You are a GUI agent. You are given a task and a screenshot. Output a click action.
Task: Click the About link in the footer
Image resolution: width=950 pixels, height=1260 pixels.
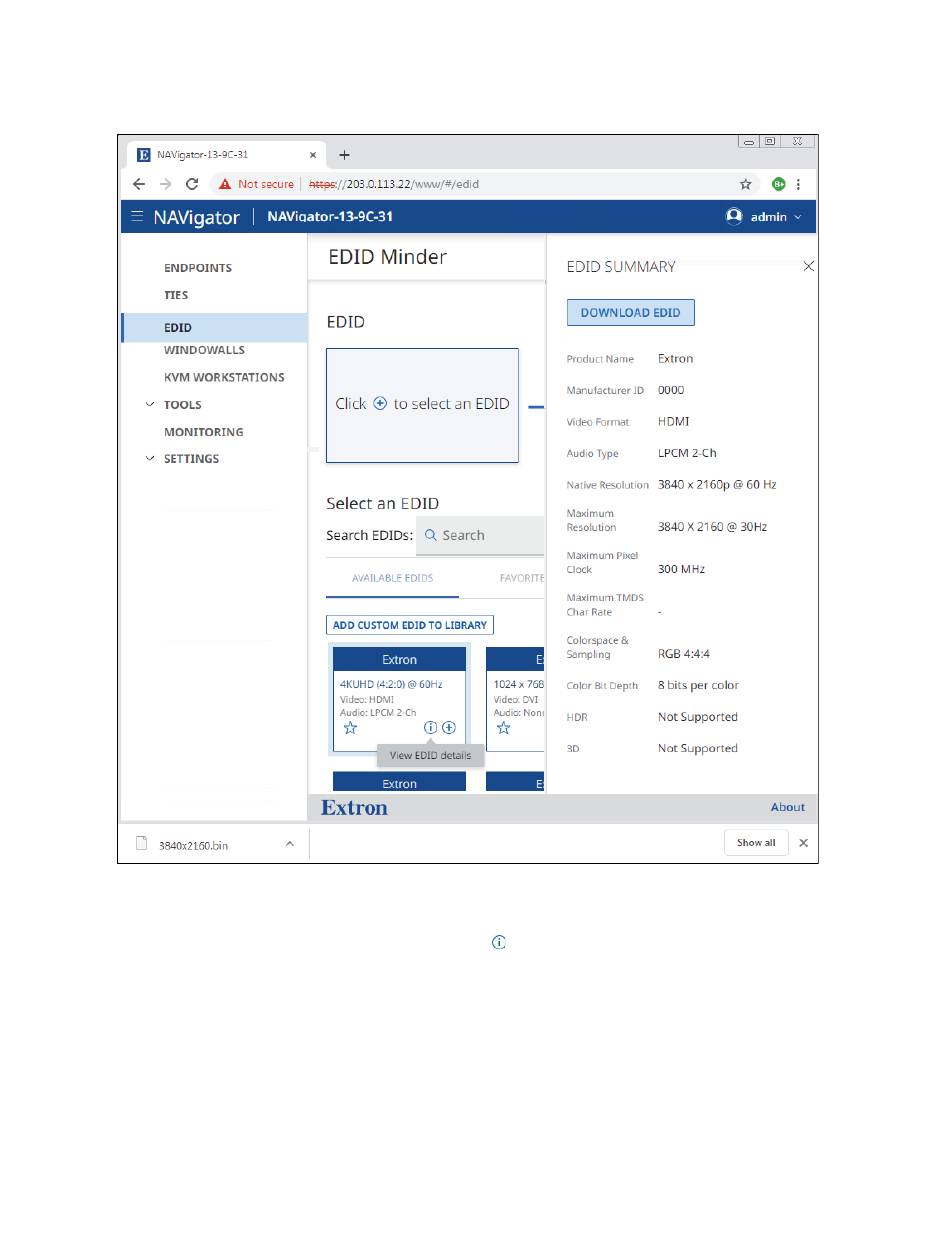(788, 807)
